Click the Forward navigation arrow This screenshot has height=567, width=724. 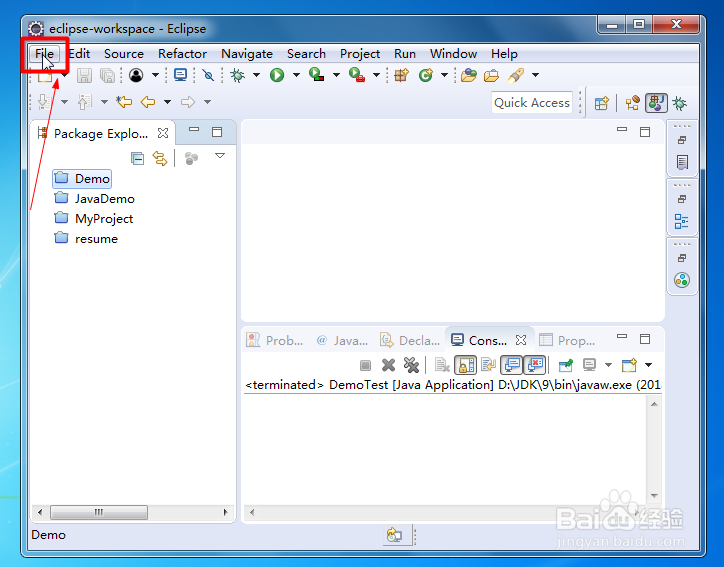click(x=187, y=102)
